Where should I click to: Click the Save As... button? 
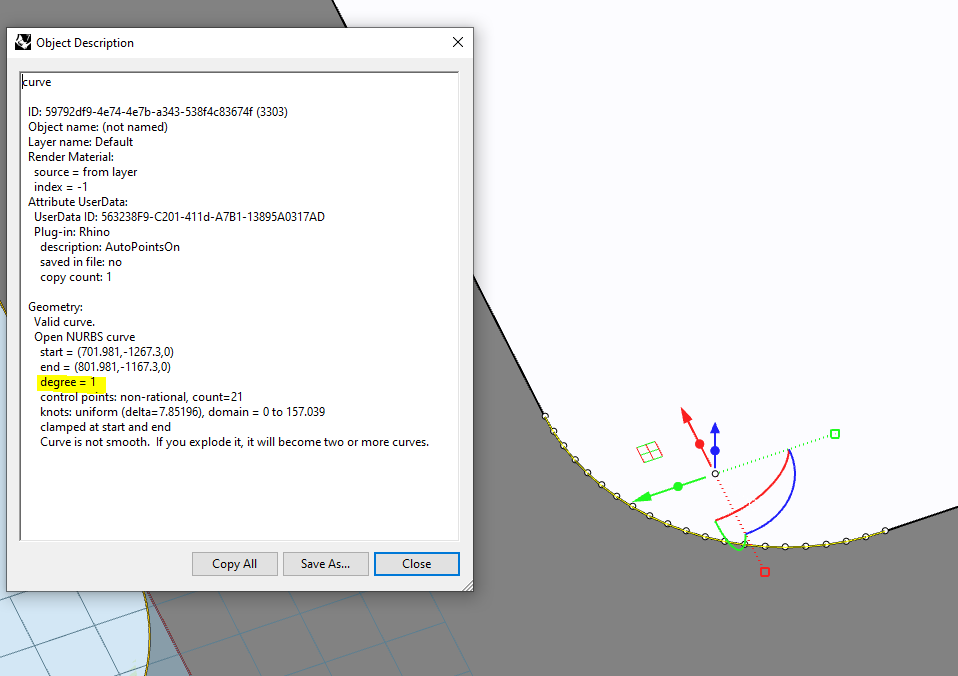click(x=325, y=564)
